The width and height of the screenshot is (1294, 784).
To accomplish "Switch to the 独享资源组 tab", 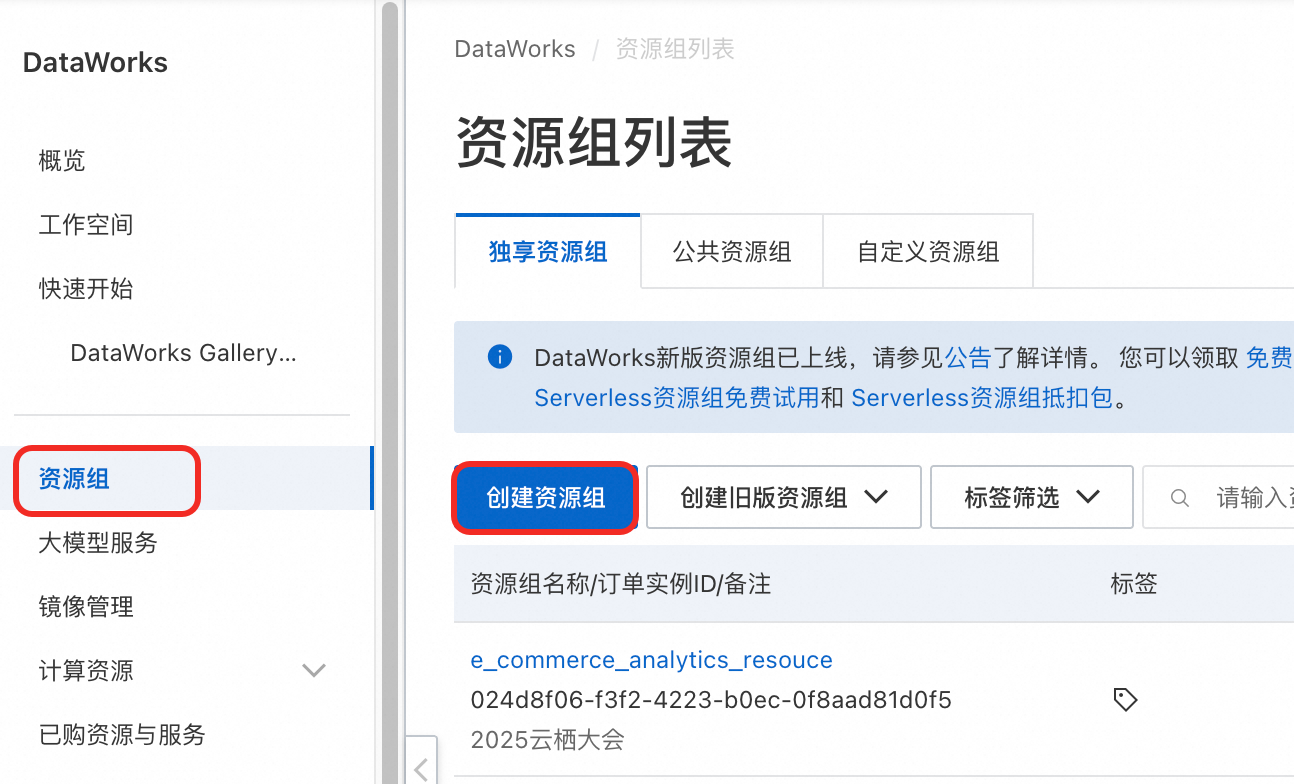I will point(548,251).
